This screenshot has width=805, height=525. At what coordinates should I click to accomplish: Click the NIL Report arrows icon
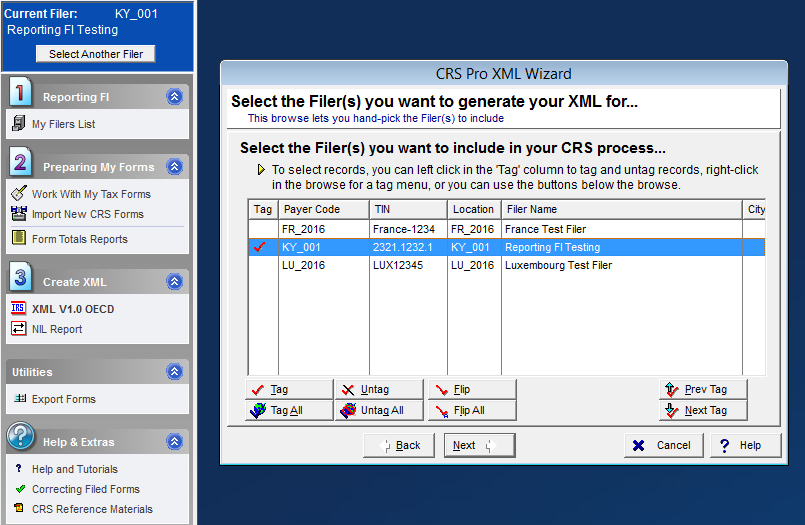coord(18,328)
